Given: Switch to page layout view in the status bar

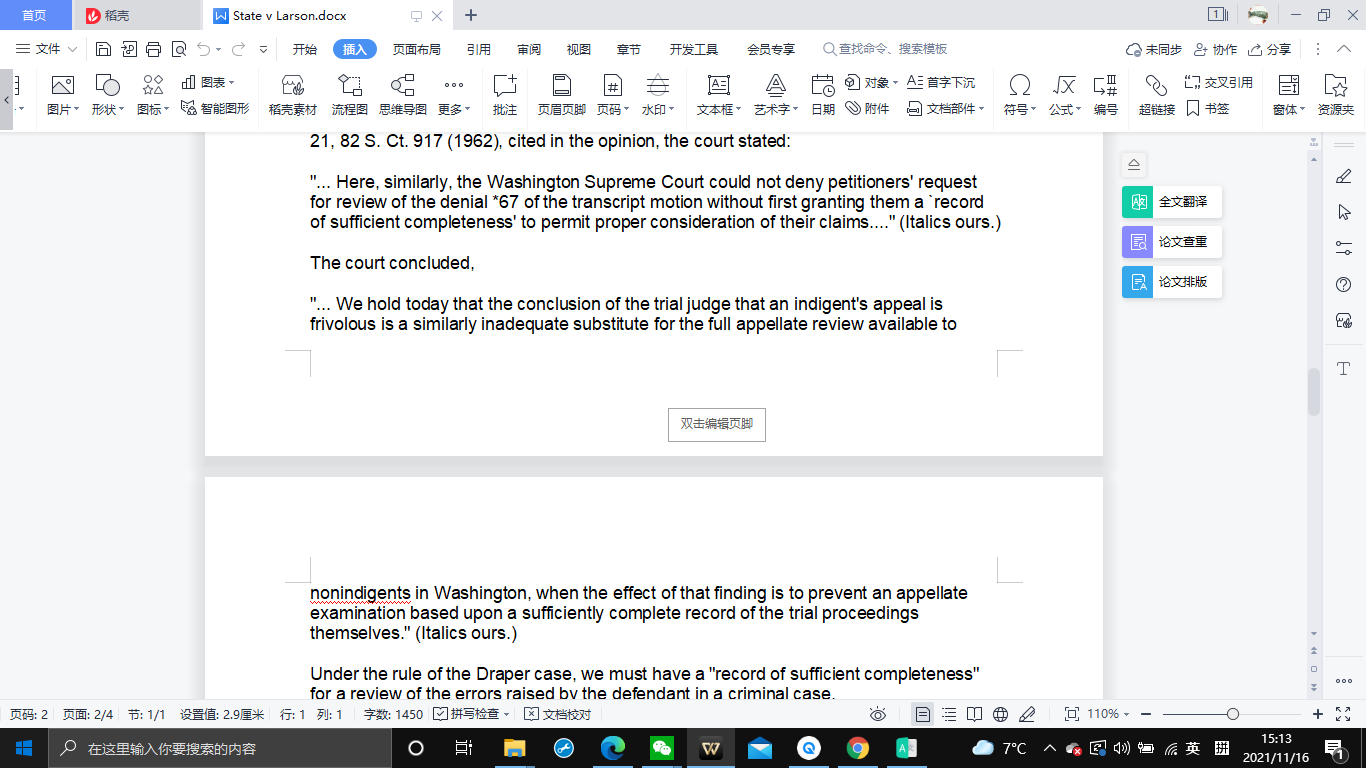Looking at the screenshot, I should (x=923, y=714).
